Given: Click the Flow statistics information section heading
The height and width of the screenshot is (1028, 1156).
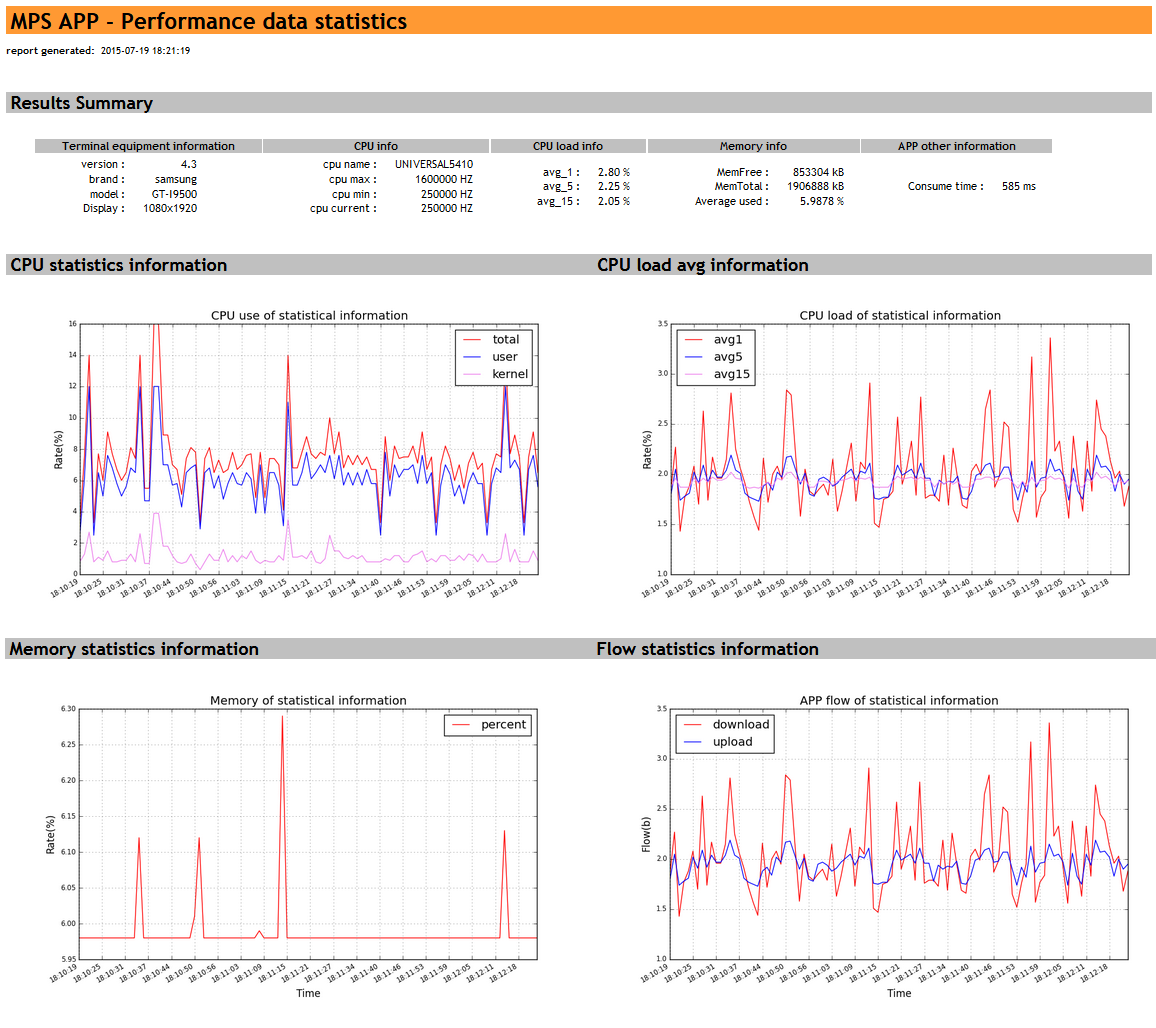Looking at the screenshot, I should (x=707, y=649).
